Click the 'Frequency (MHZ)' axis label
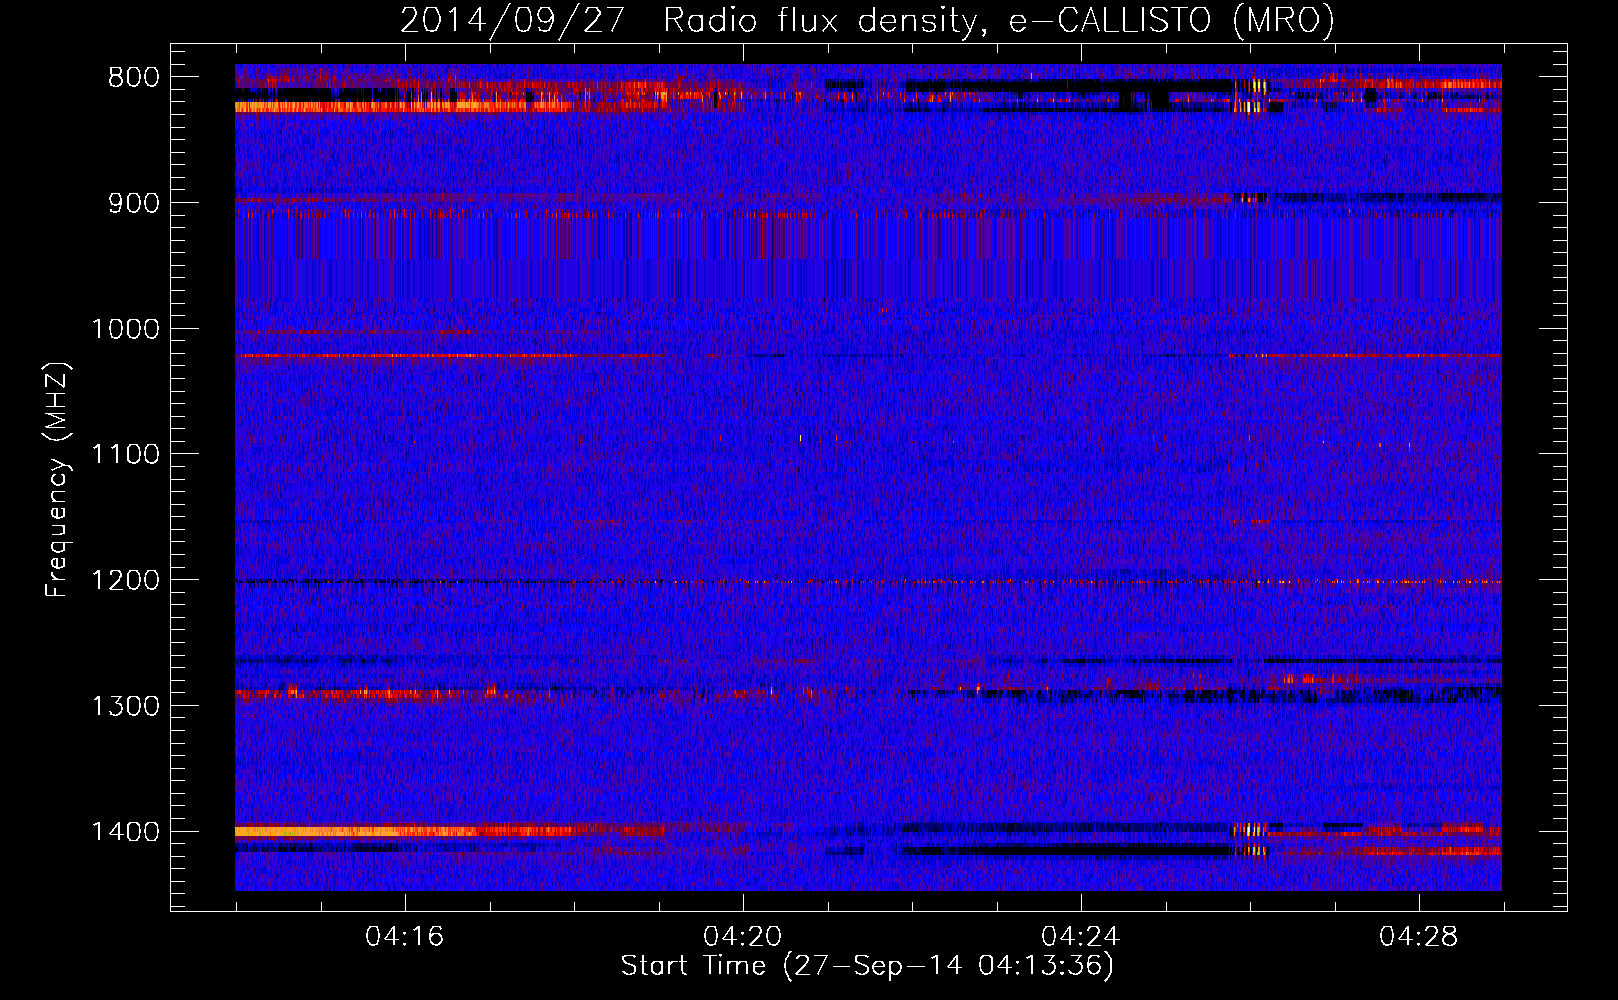Screen dimensions: 1618x1000 [58, 480]
